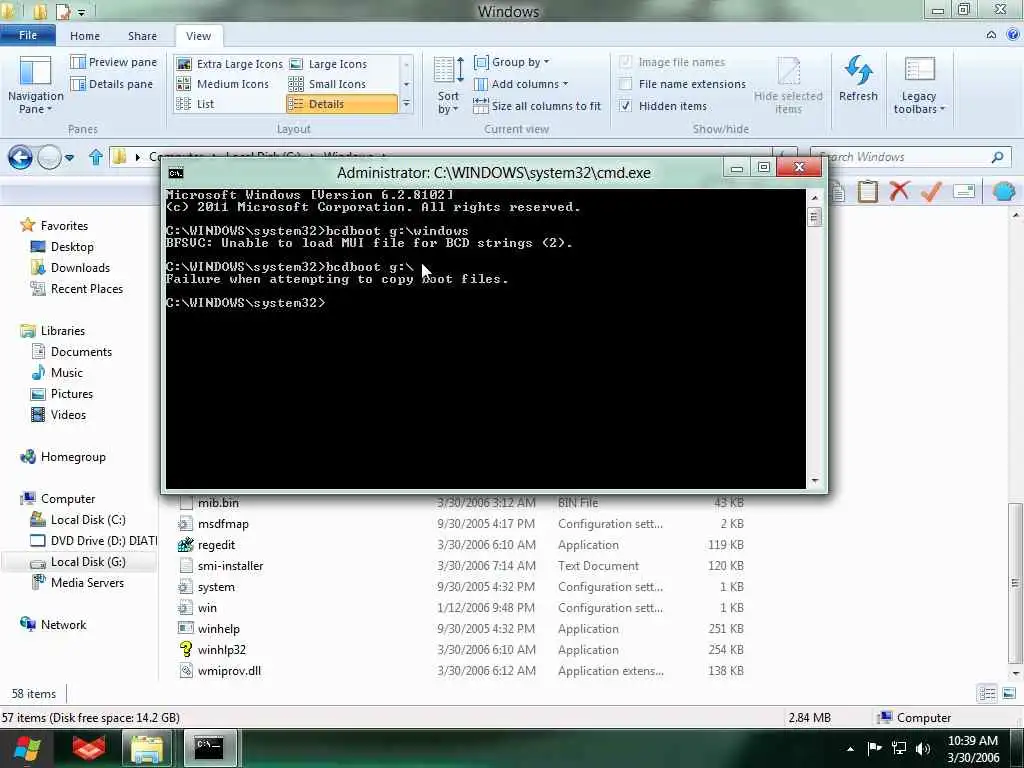
Task: Click the Refresh button in ribbon
Action: (858, 78)
